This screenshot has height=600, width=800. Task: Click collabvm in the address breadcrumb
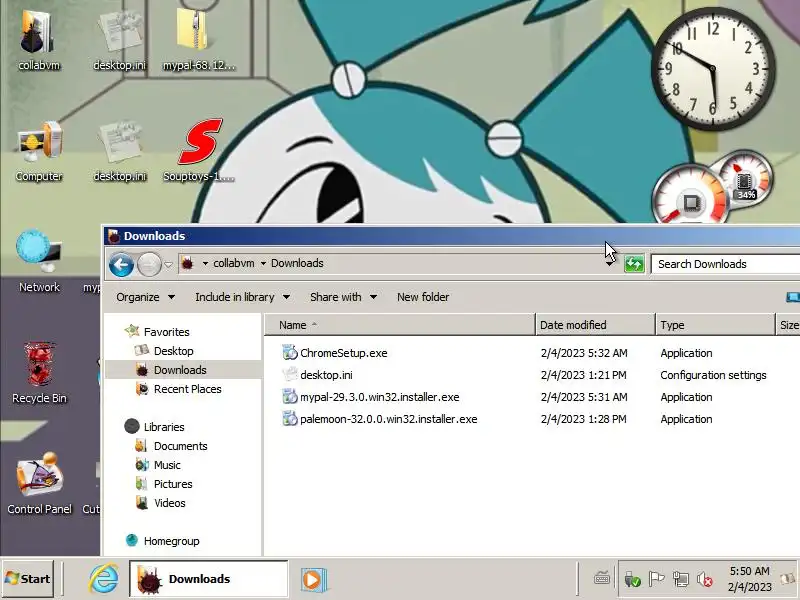click(x=234, y=263)
